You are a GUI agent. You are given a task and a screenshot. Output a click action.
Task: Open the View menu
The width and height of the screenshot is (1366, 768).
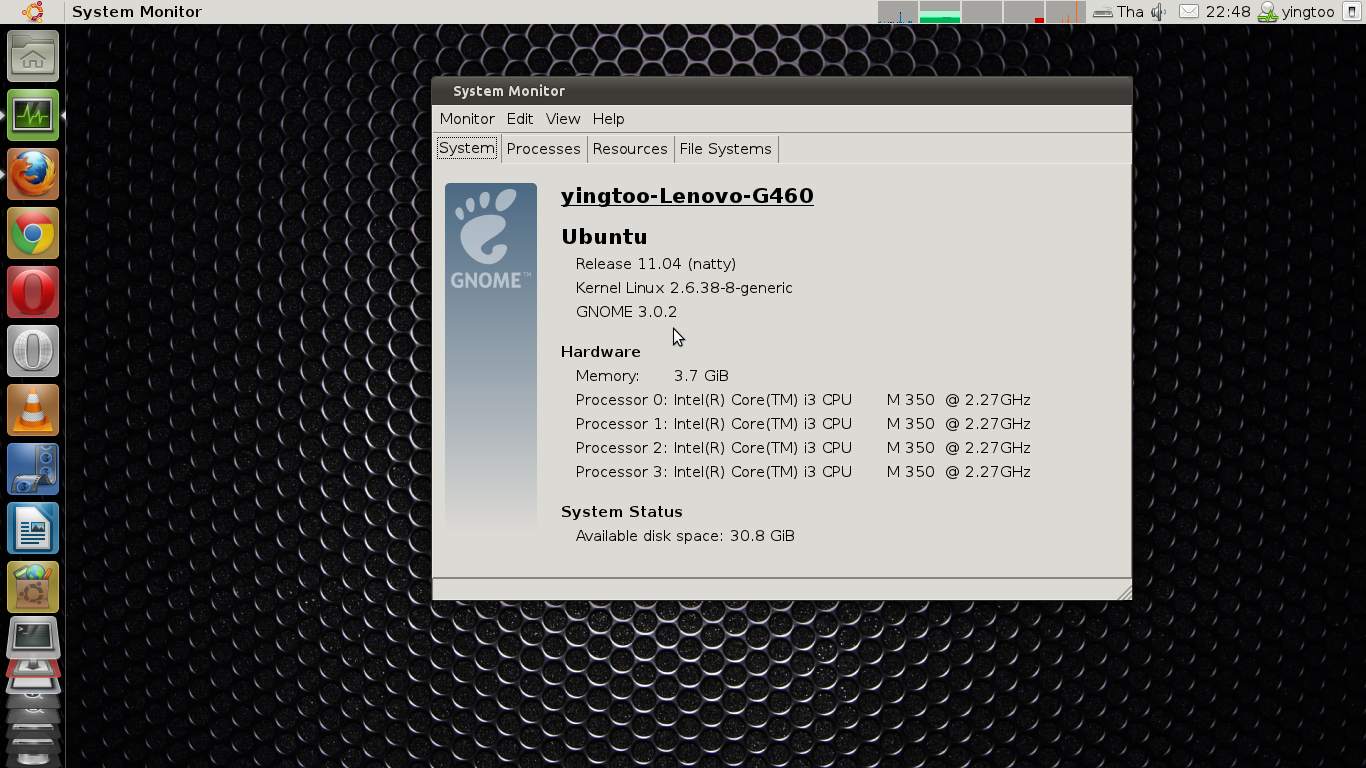tap(563, 118)
